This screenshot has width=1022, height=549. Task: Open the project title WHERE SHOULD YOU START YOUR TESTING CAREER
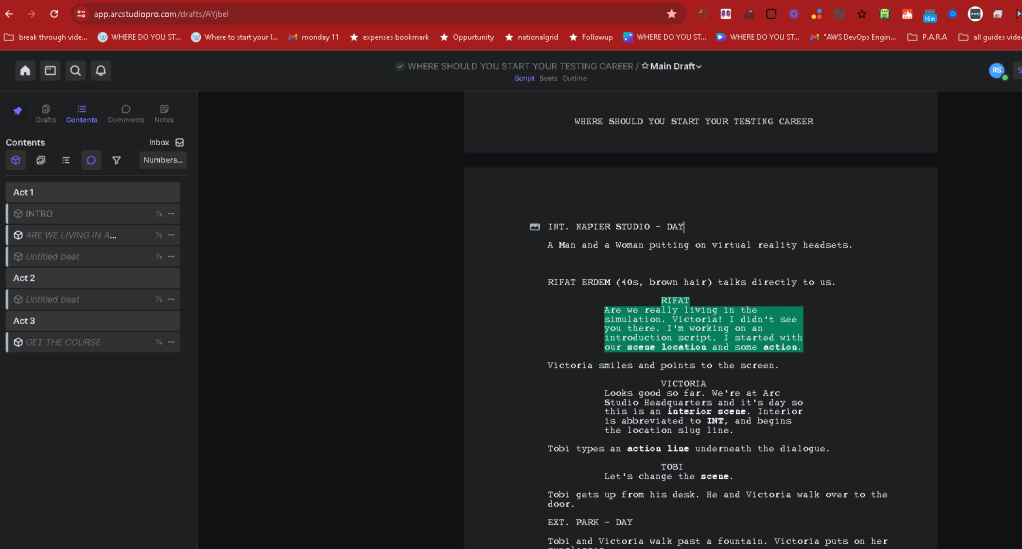[x=520, y=67]
